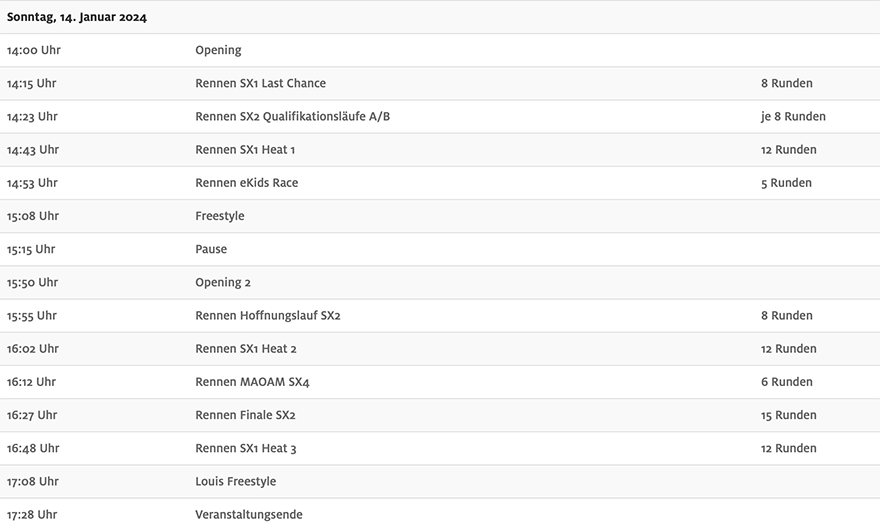The width and height of the screenshot is (880, 530).
Task: Select the Freestyle row at 15:08
Action: 440,216
